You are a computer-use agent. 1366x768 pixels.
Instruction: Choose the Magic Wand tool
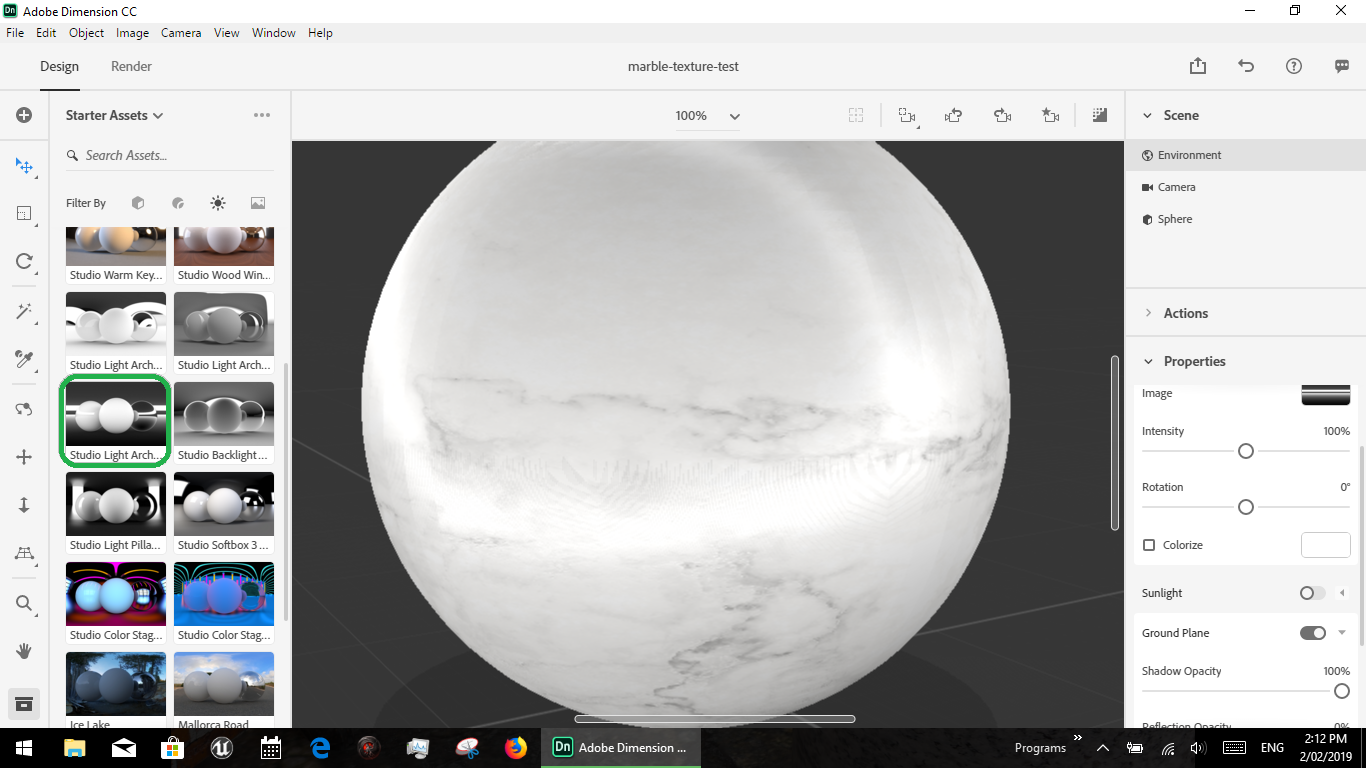click(x=24, y=311)
